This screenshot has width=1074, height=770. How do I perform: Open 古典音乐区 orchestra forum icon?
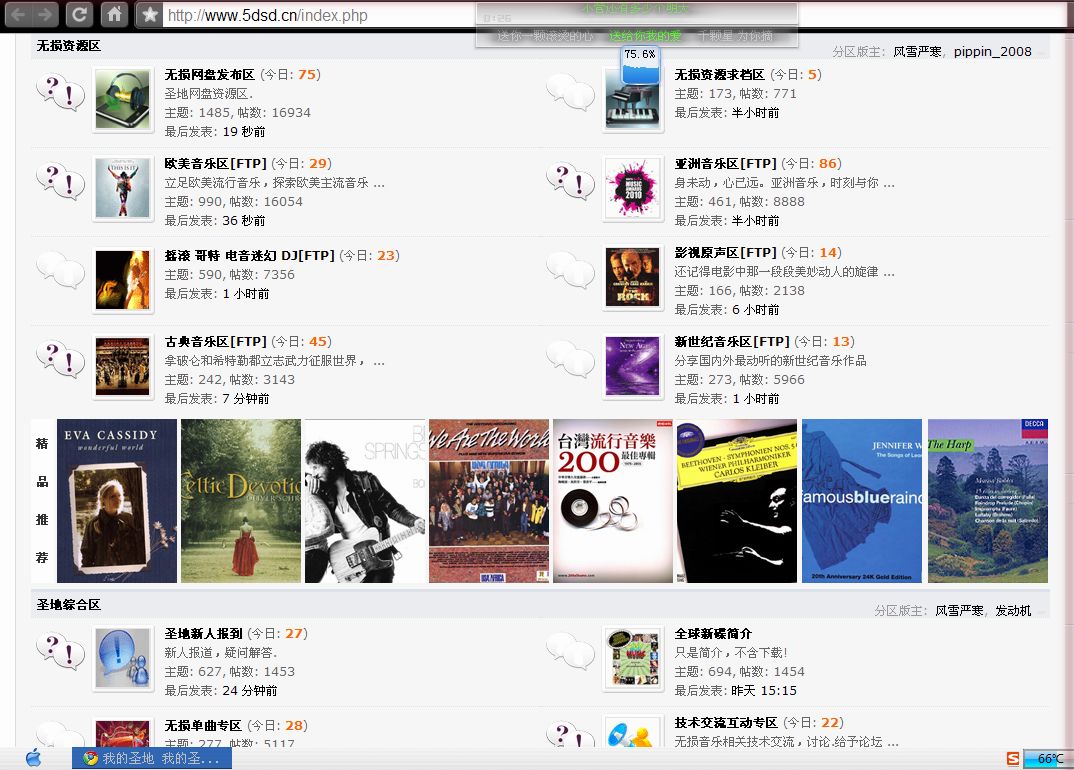coord(123,367)
